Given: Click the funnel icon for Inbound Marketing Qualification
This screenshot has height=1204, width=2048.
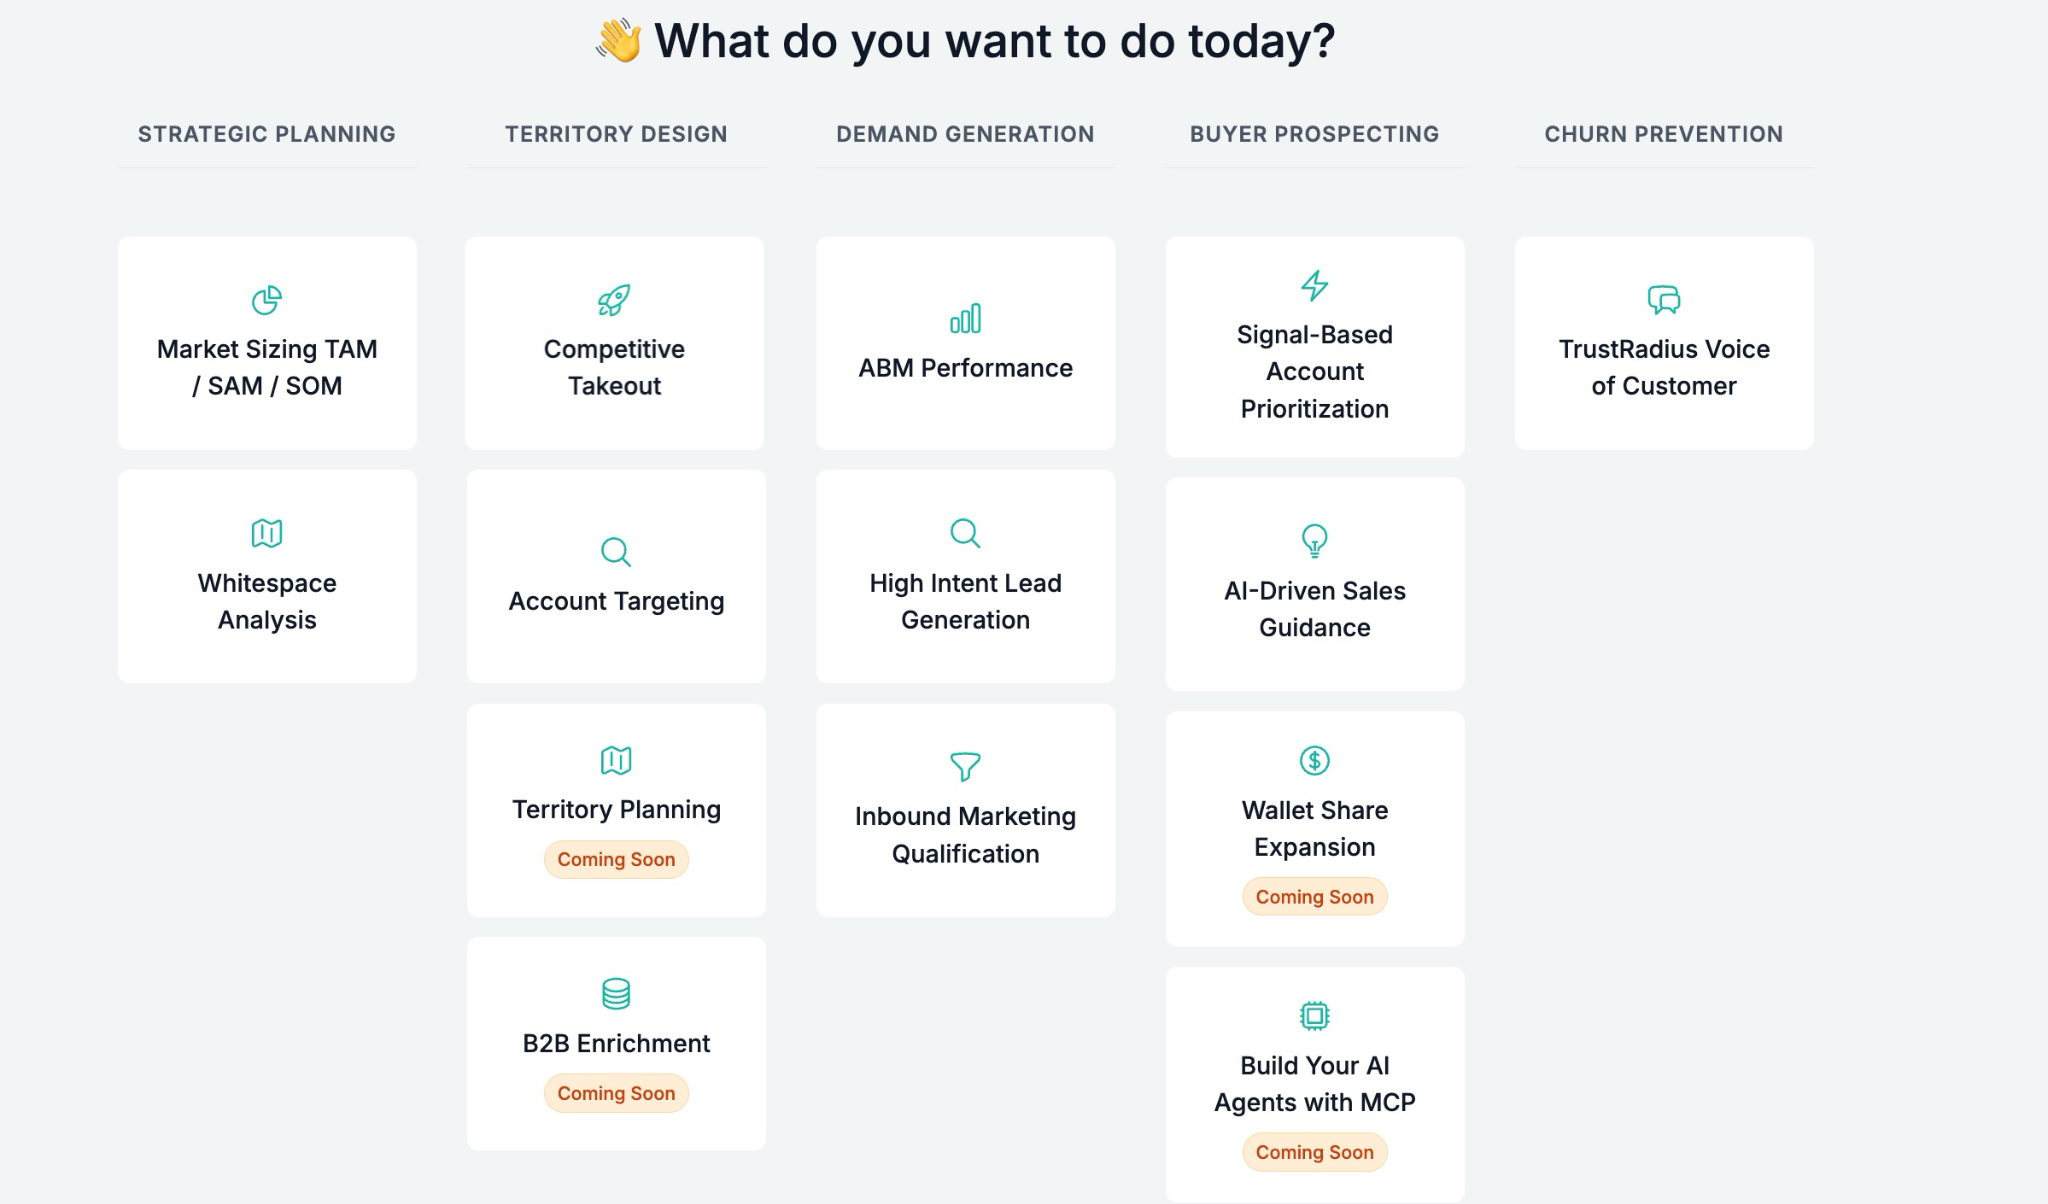Looking at the screenshot, I should [965, 767].
